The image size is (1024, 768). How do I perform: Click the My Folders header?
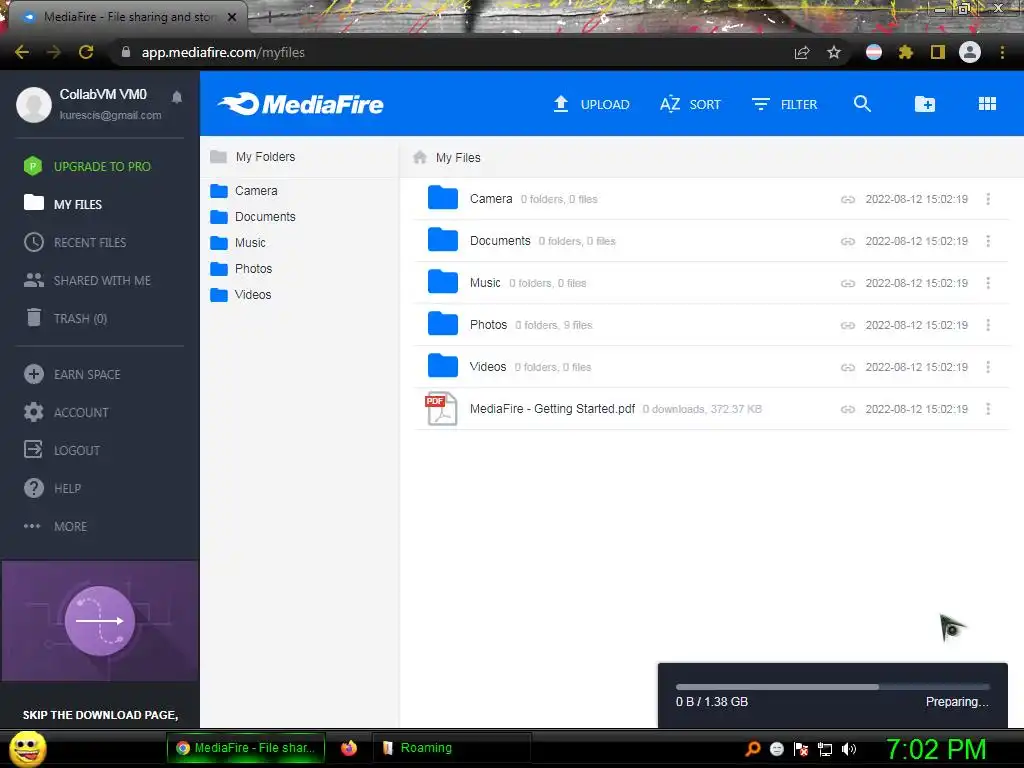point(253,157)
